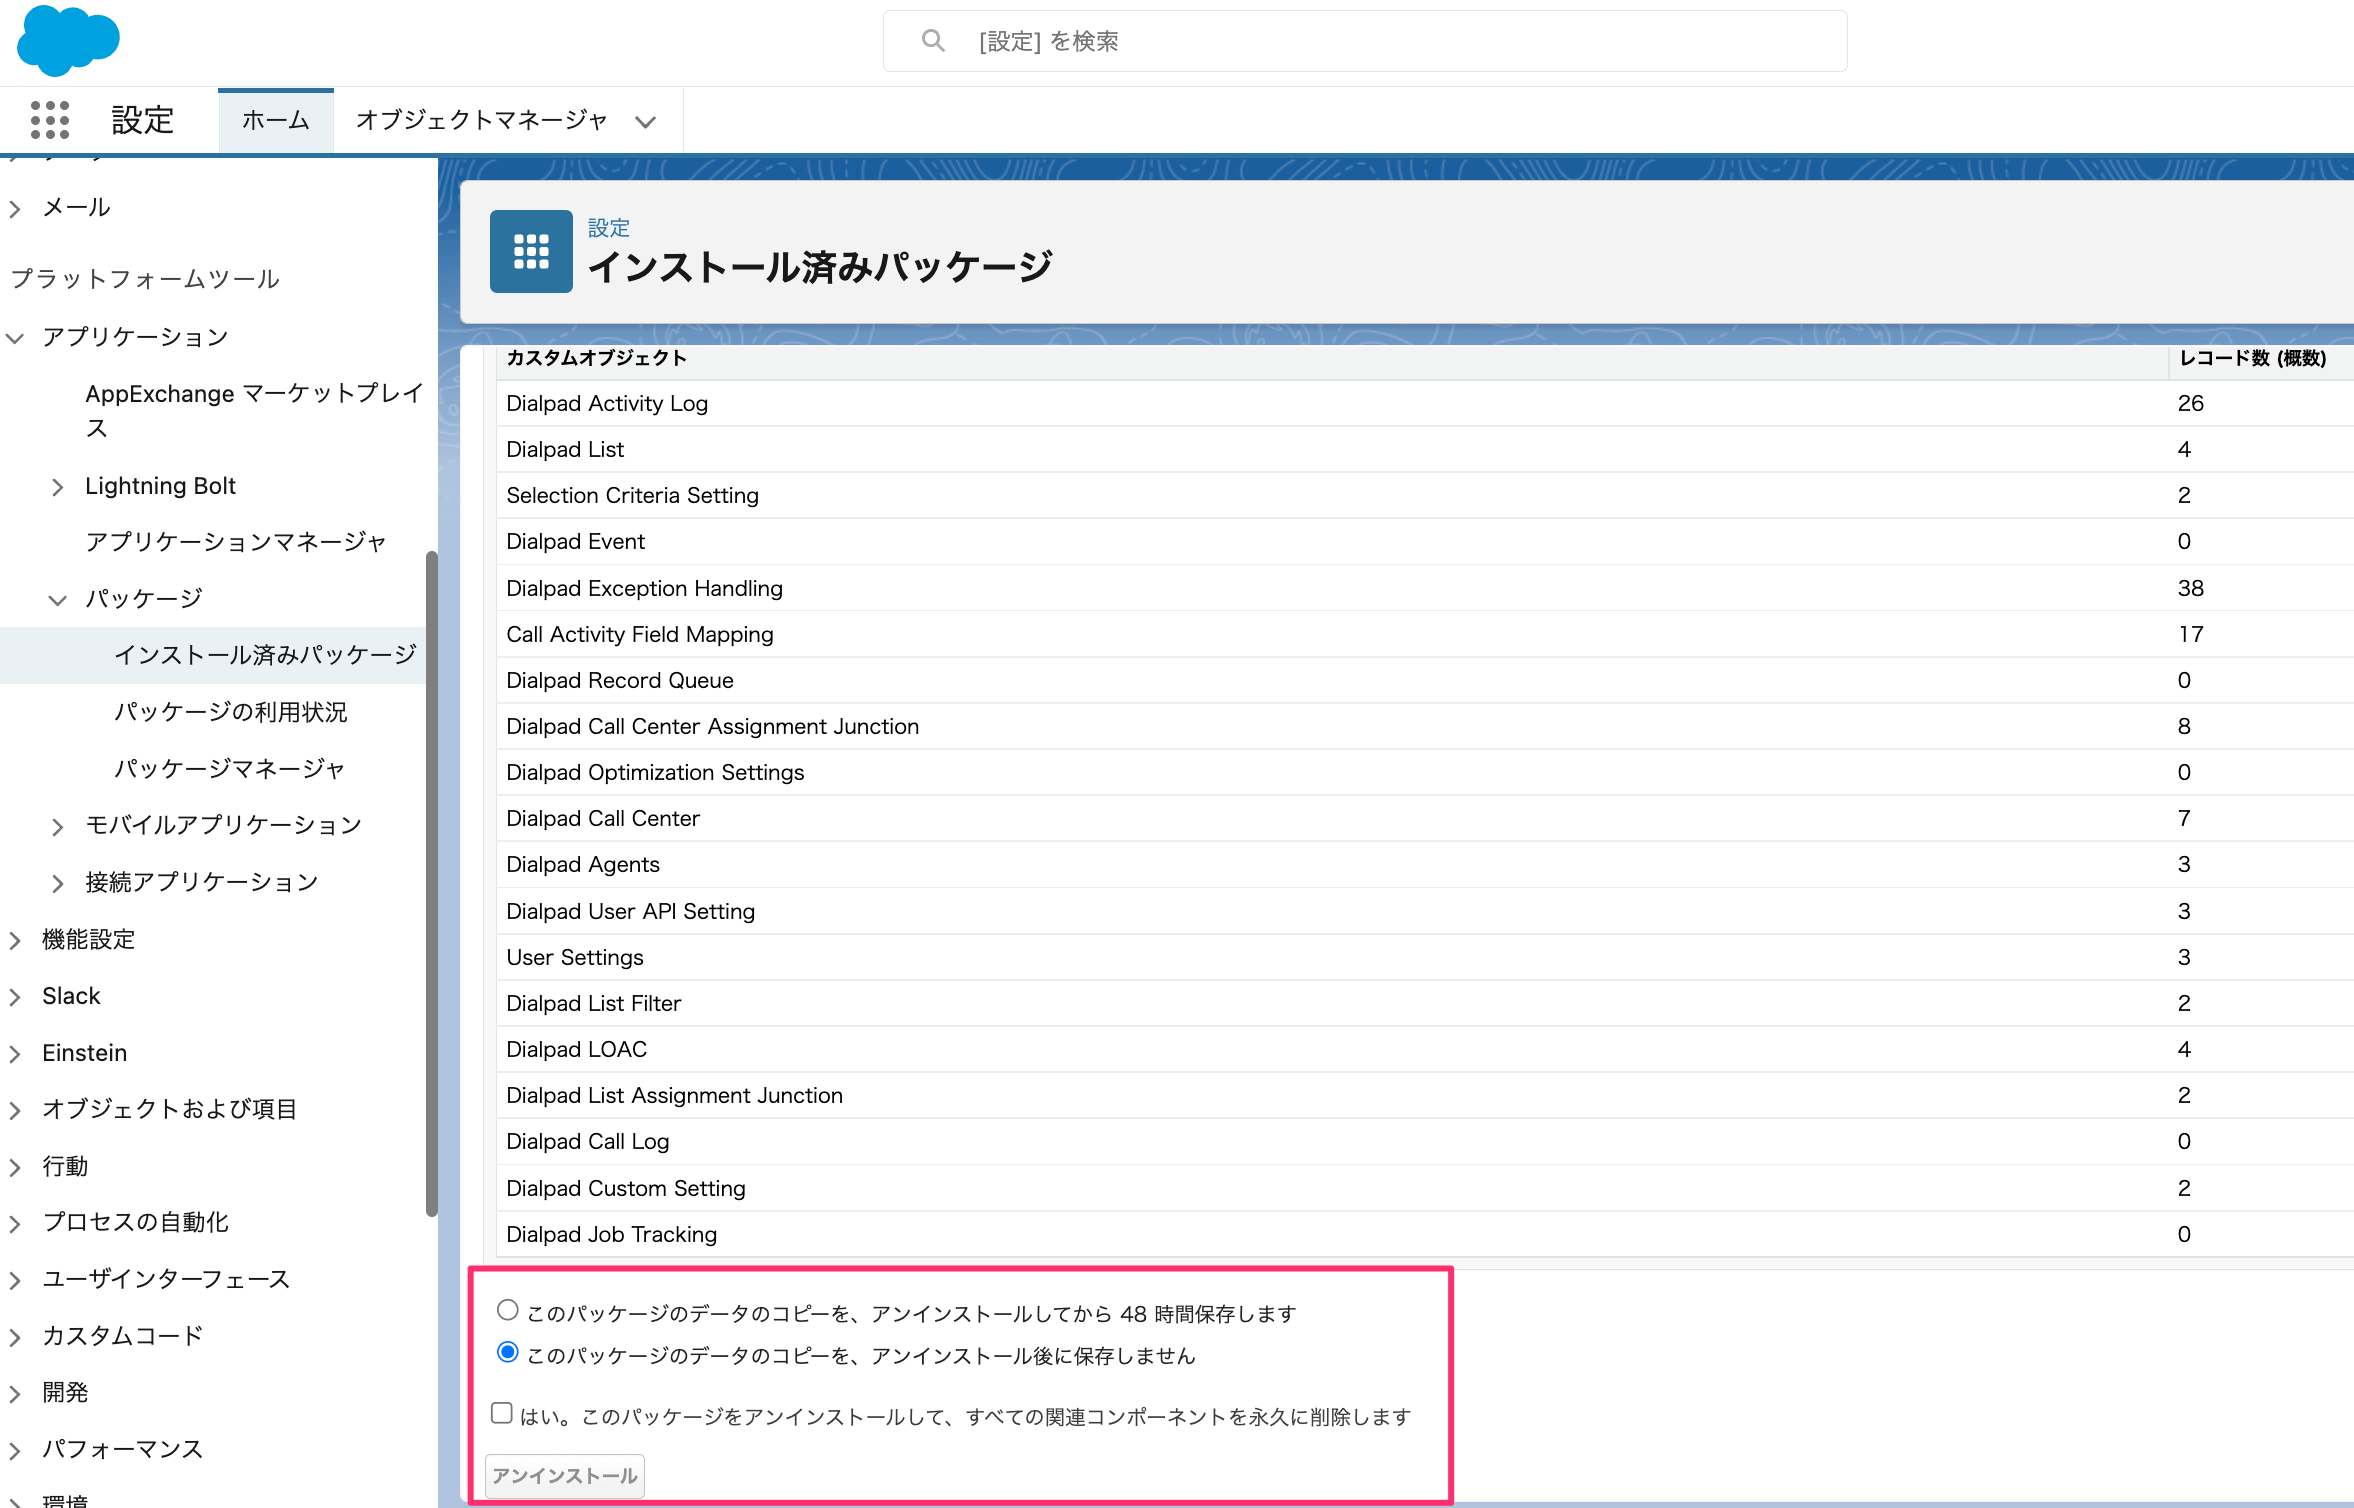Expand the 開発 chevron
The height and width of the screenshot is (1508, 2354).
[15, 1394]
